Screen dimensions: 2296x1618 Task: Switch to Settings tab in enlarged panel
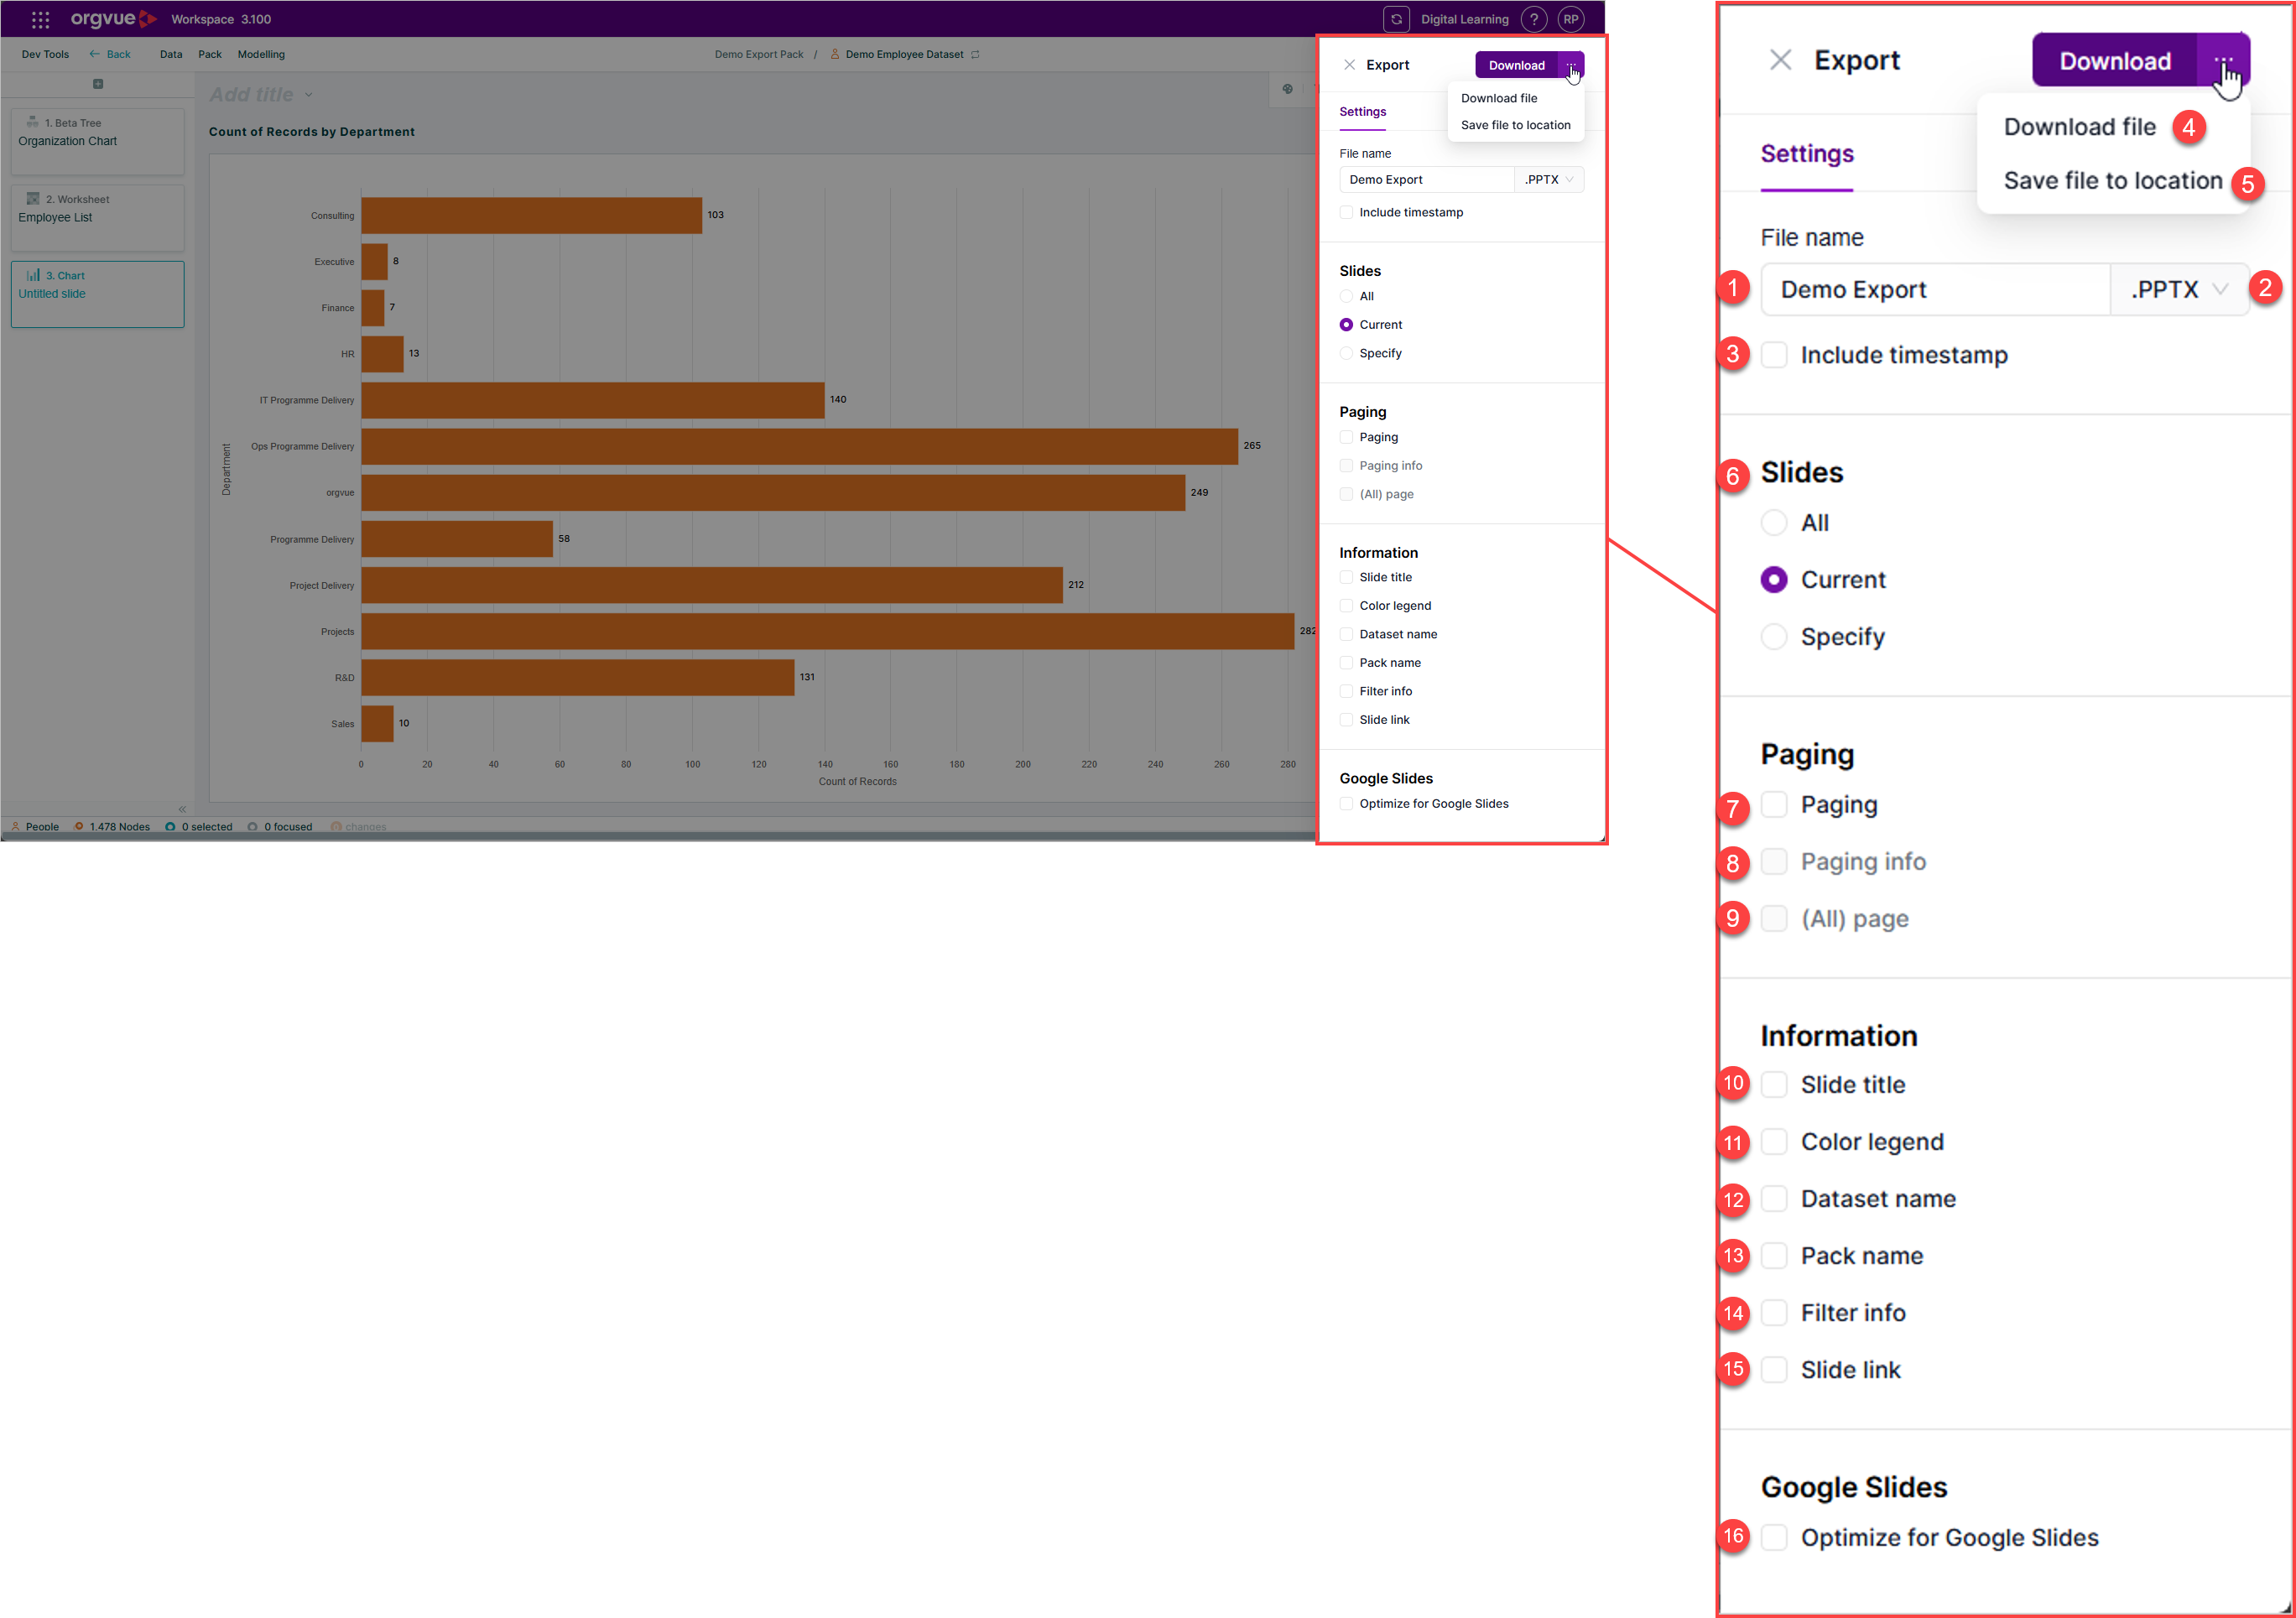1806,154
